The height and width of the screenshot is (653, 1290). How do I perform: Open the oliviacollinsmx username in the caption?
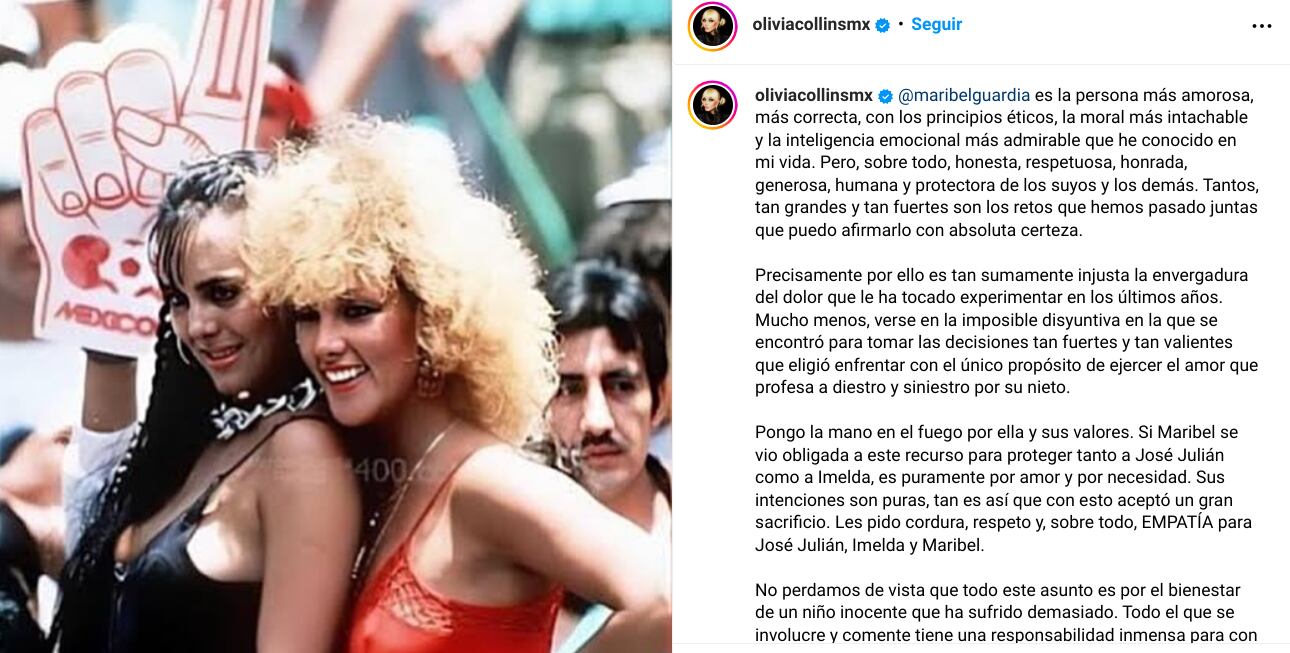[x=814, y=96]
